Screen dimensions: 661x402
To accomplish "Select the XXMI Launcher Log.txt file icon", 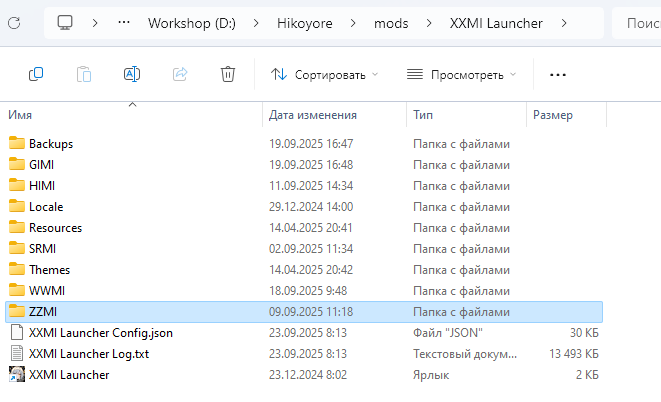I will coord(17,354).
